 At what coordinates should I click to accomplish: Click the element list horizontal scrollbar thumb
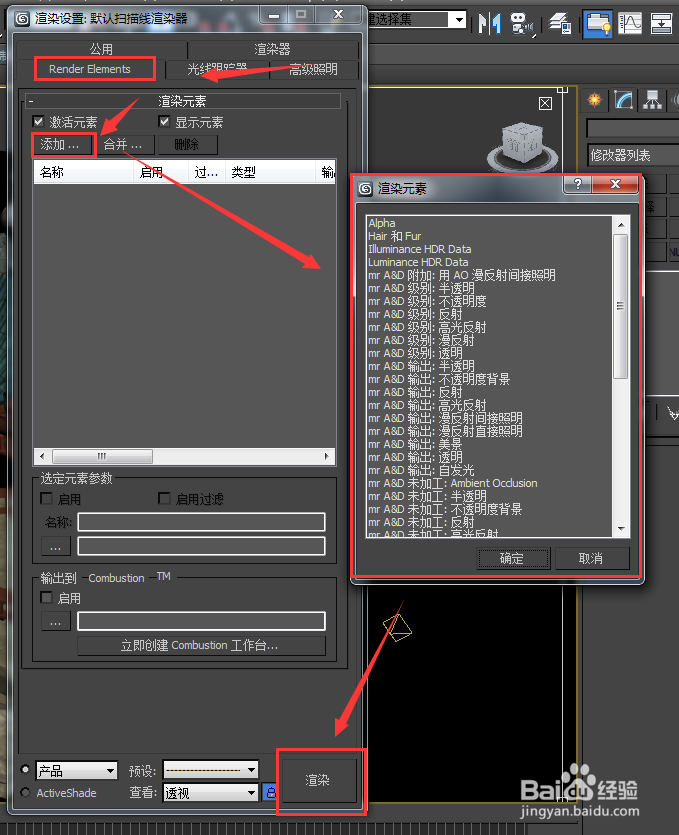click(x=102, y=456)
